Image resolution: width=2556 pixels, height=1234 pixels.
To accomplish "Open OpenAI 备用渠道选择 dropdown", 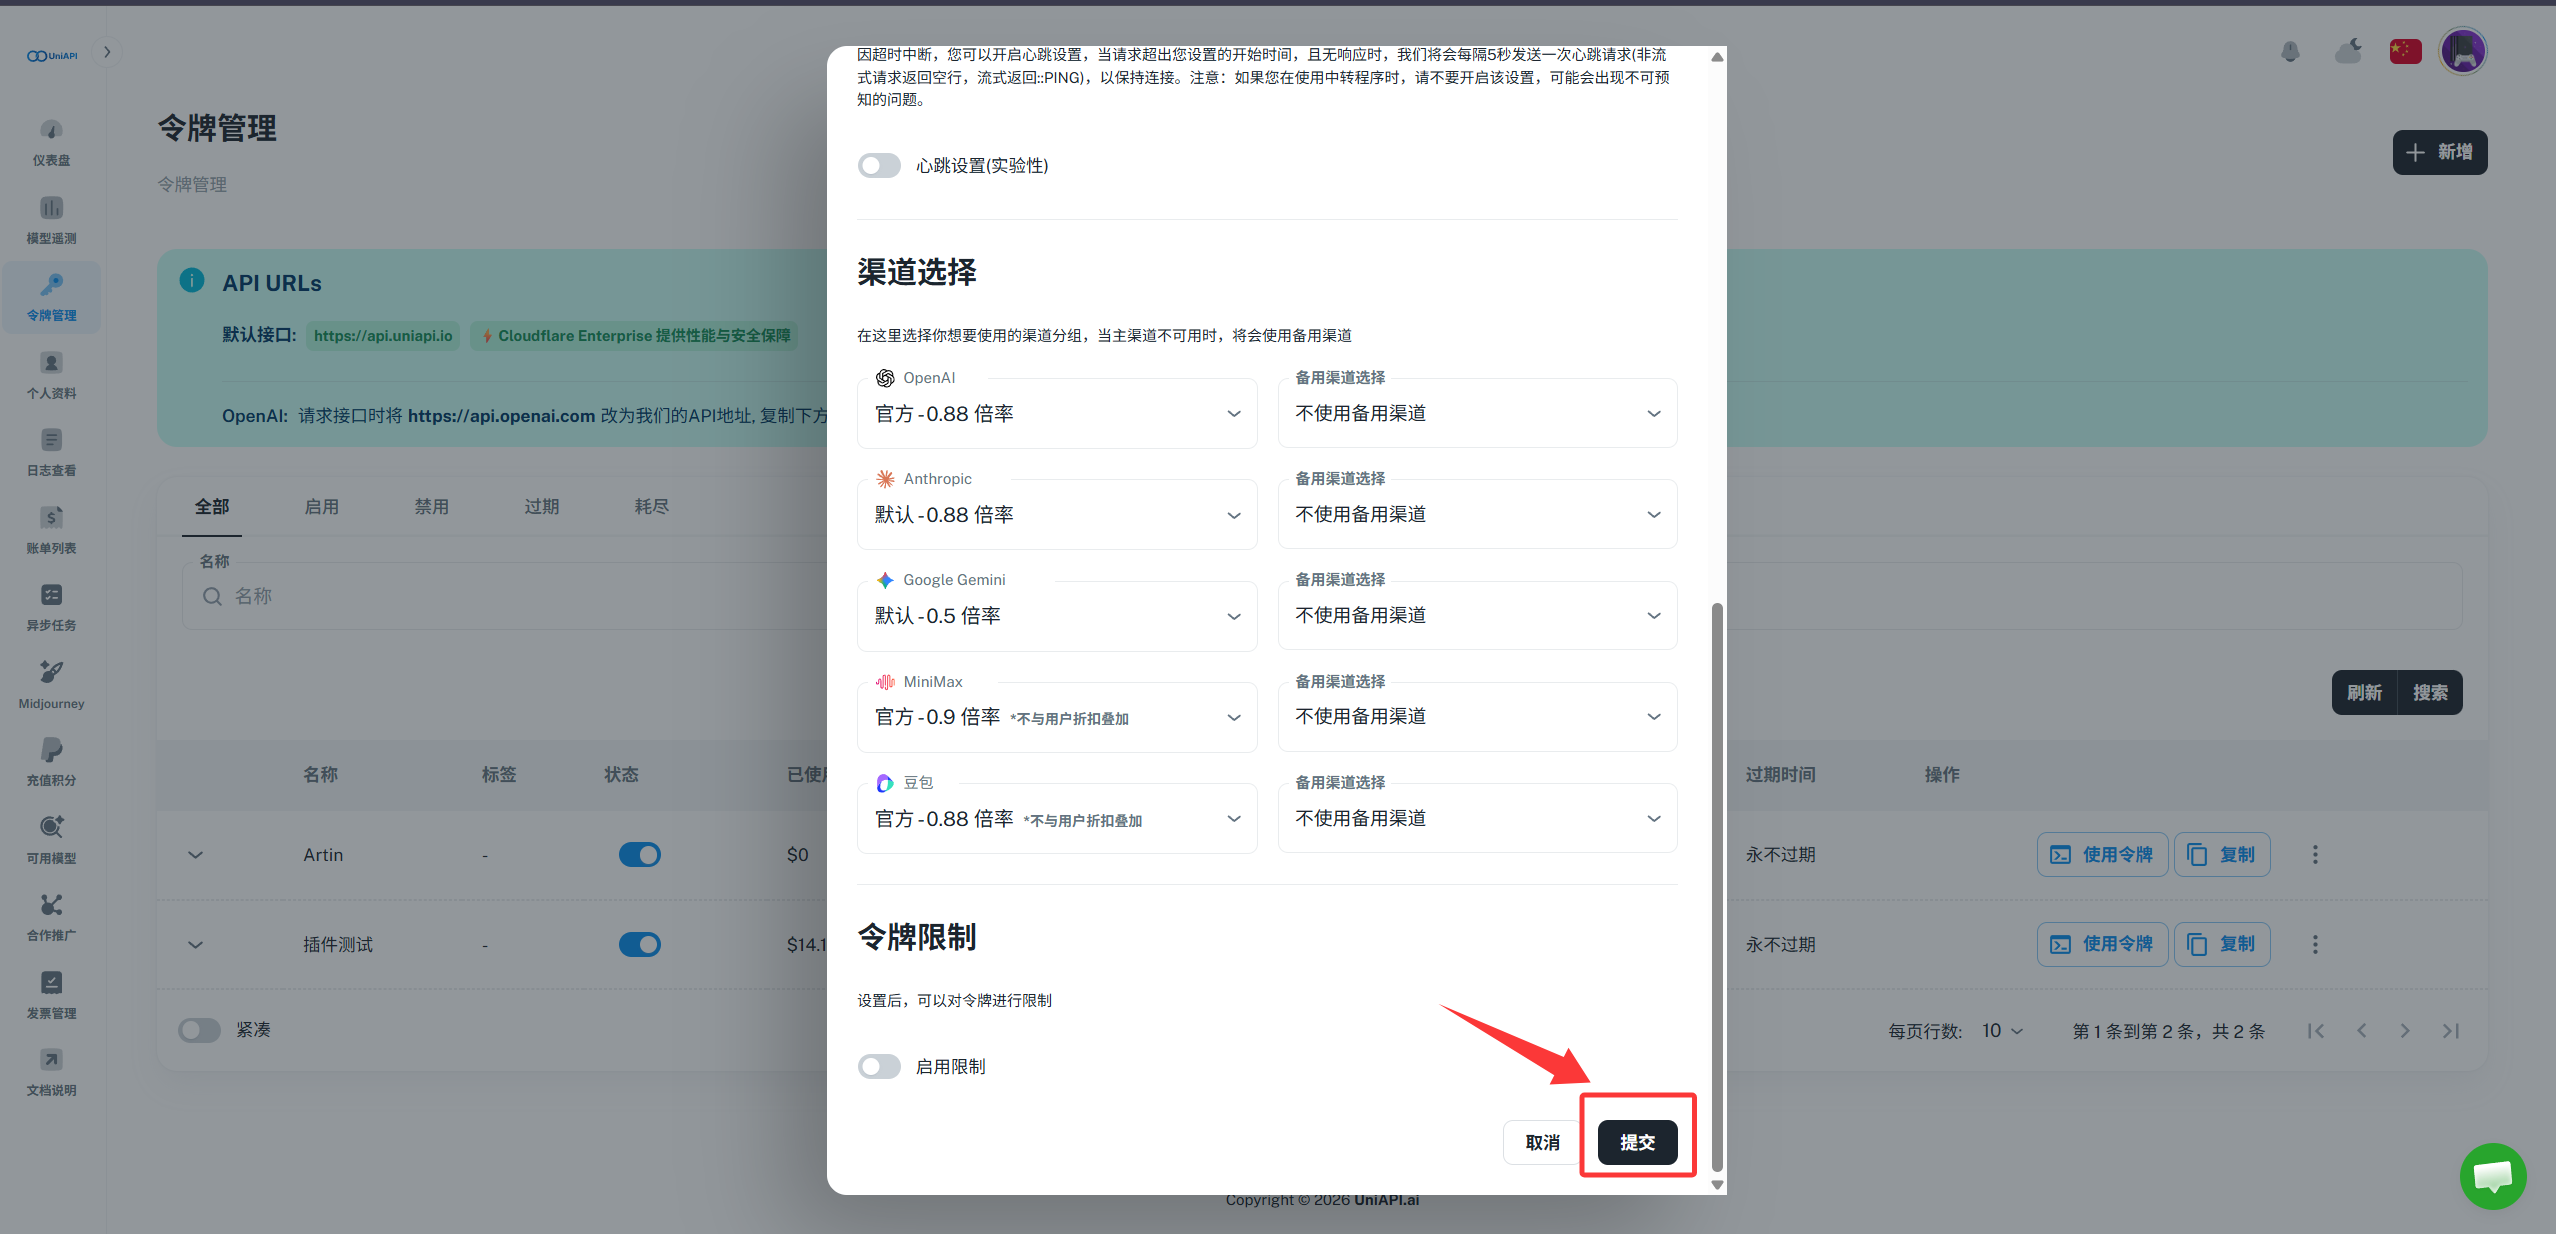I will click(x=1477, y=414).
